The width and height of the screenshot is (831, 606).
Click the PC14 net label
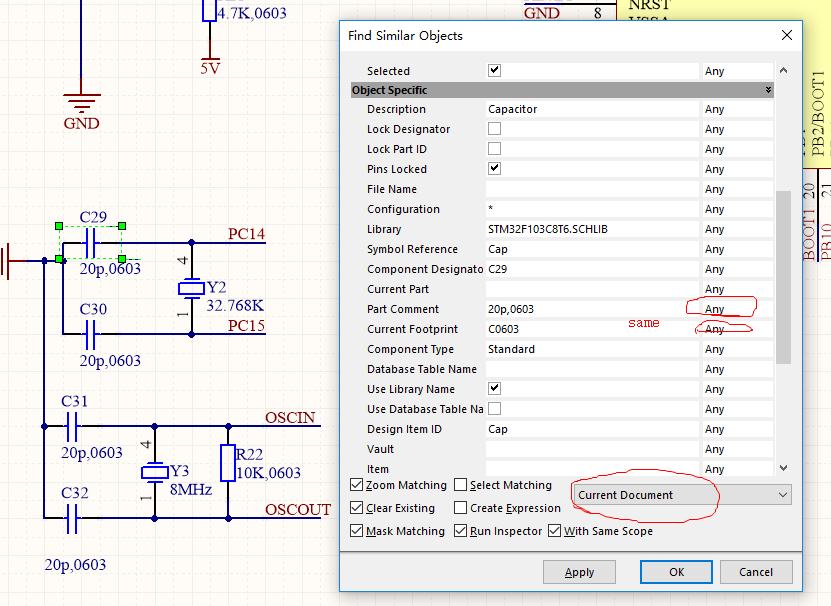246,234
